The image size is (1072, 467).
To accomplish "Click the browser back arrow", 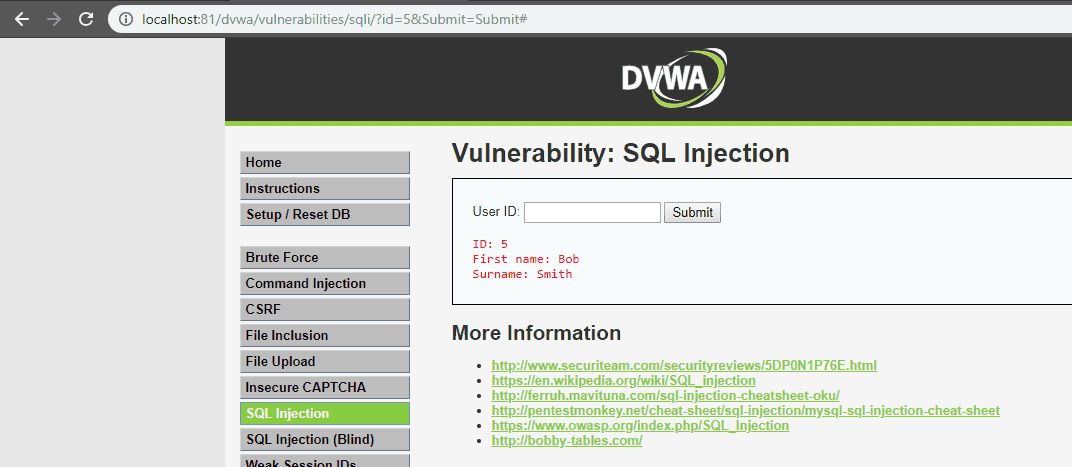I will 22,19.
